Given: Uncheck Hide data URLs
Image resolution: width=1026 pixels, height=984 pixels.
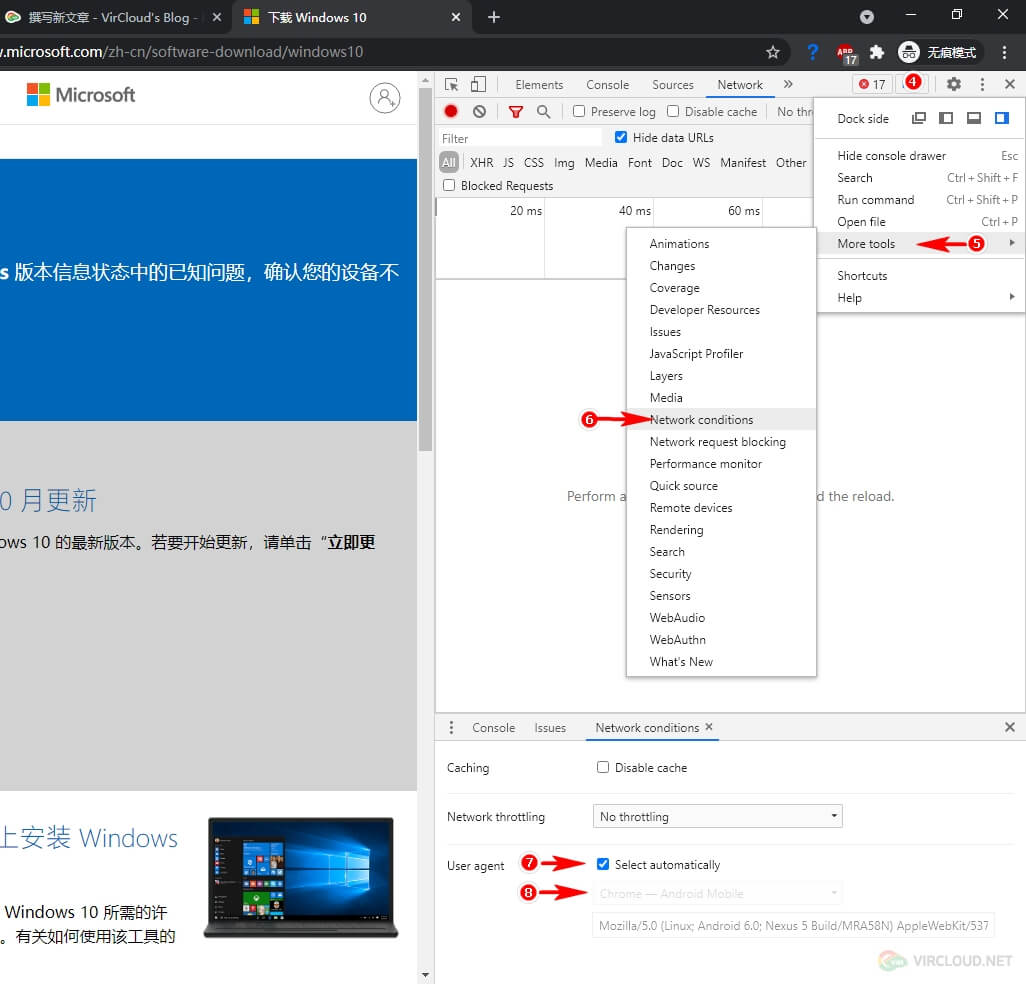Looking at the screenshot, I should [621, 137].
